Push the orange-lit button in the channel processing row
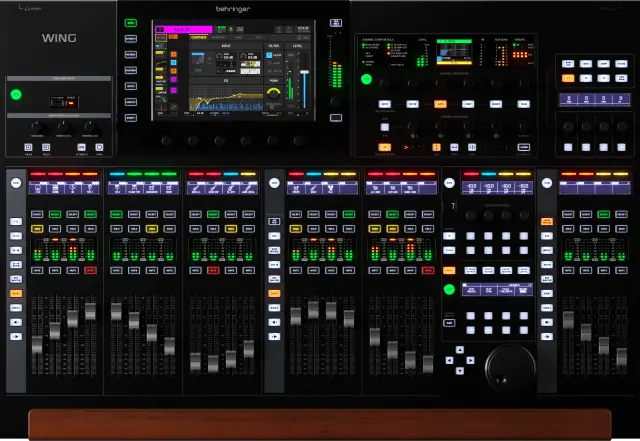 click(440, 104)
